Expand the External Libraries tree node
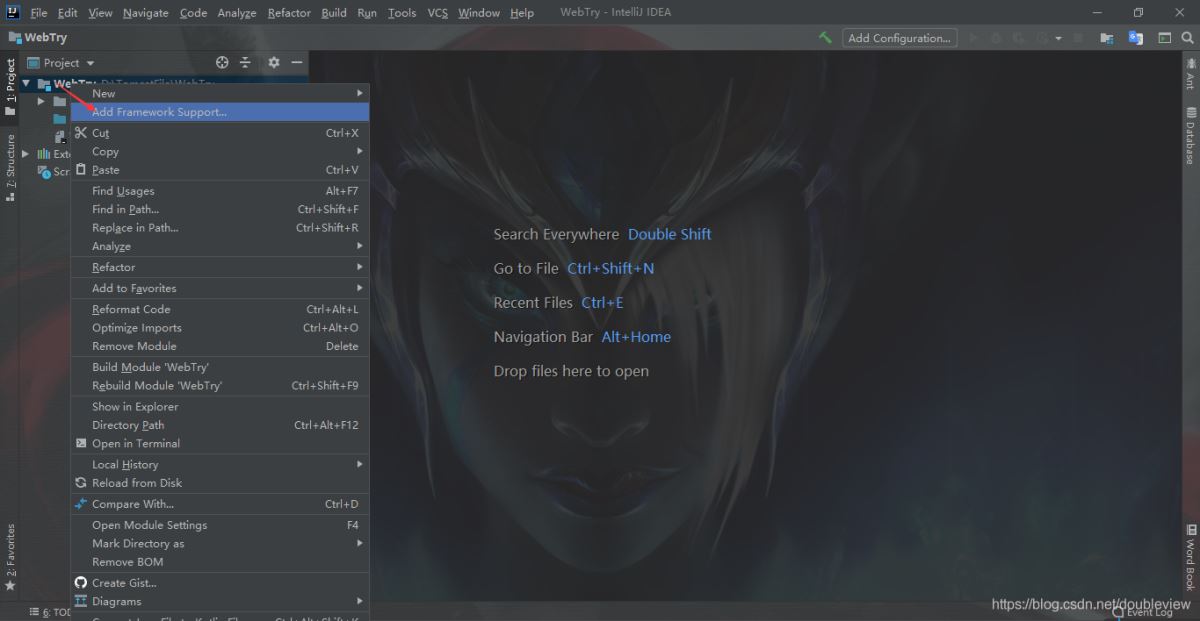The height and width of the screenshot is (621, 1200). click(x=26, y=154)
